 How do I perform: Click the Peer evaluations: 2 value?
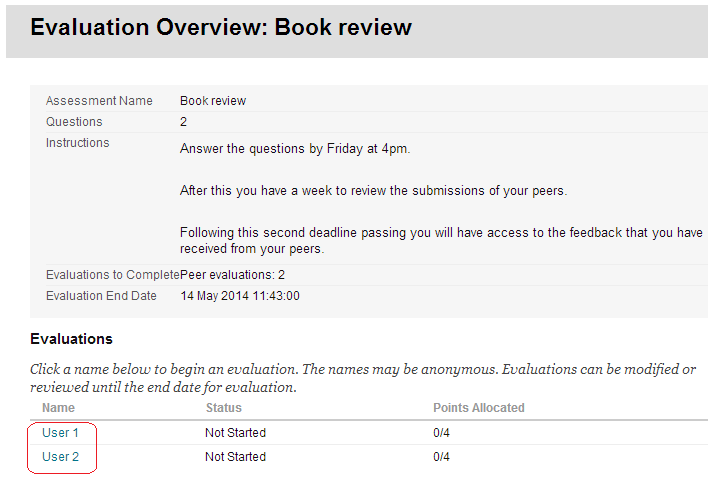233,275
